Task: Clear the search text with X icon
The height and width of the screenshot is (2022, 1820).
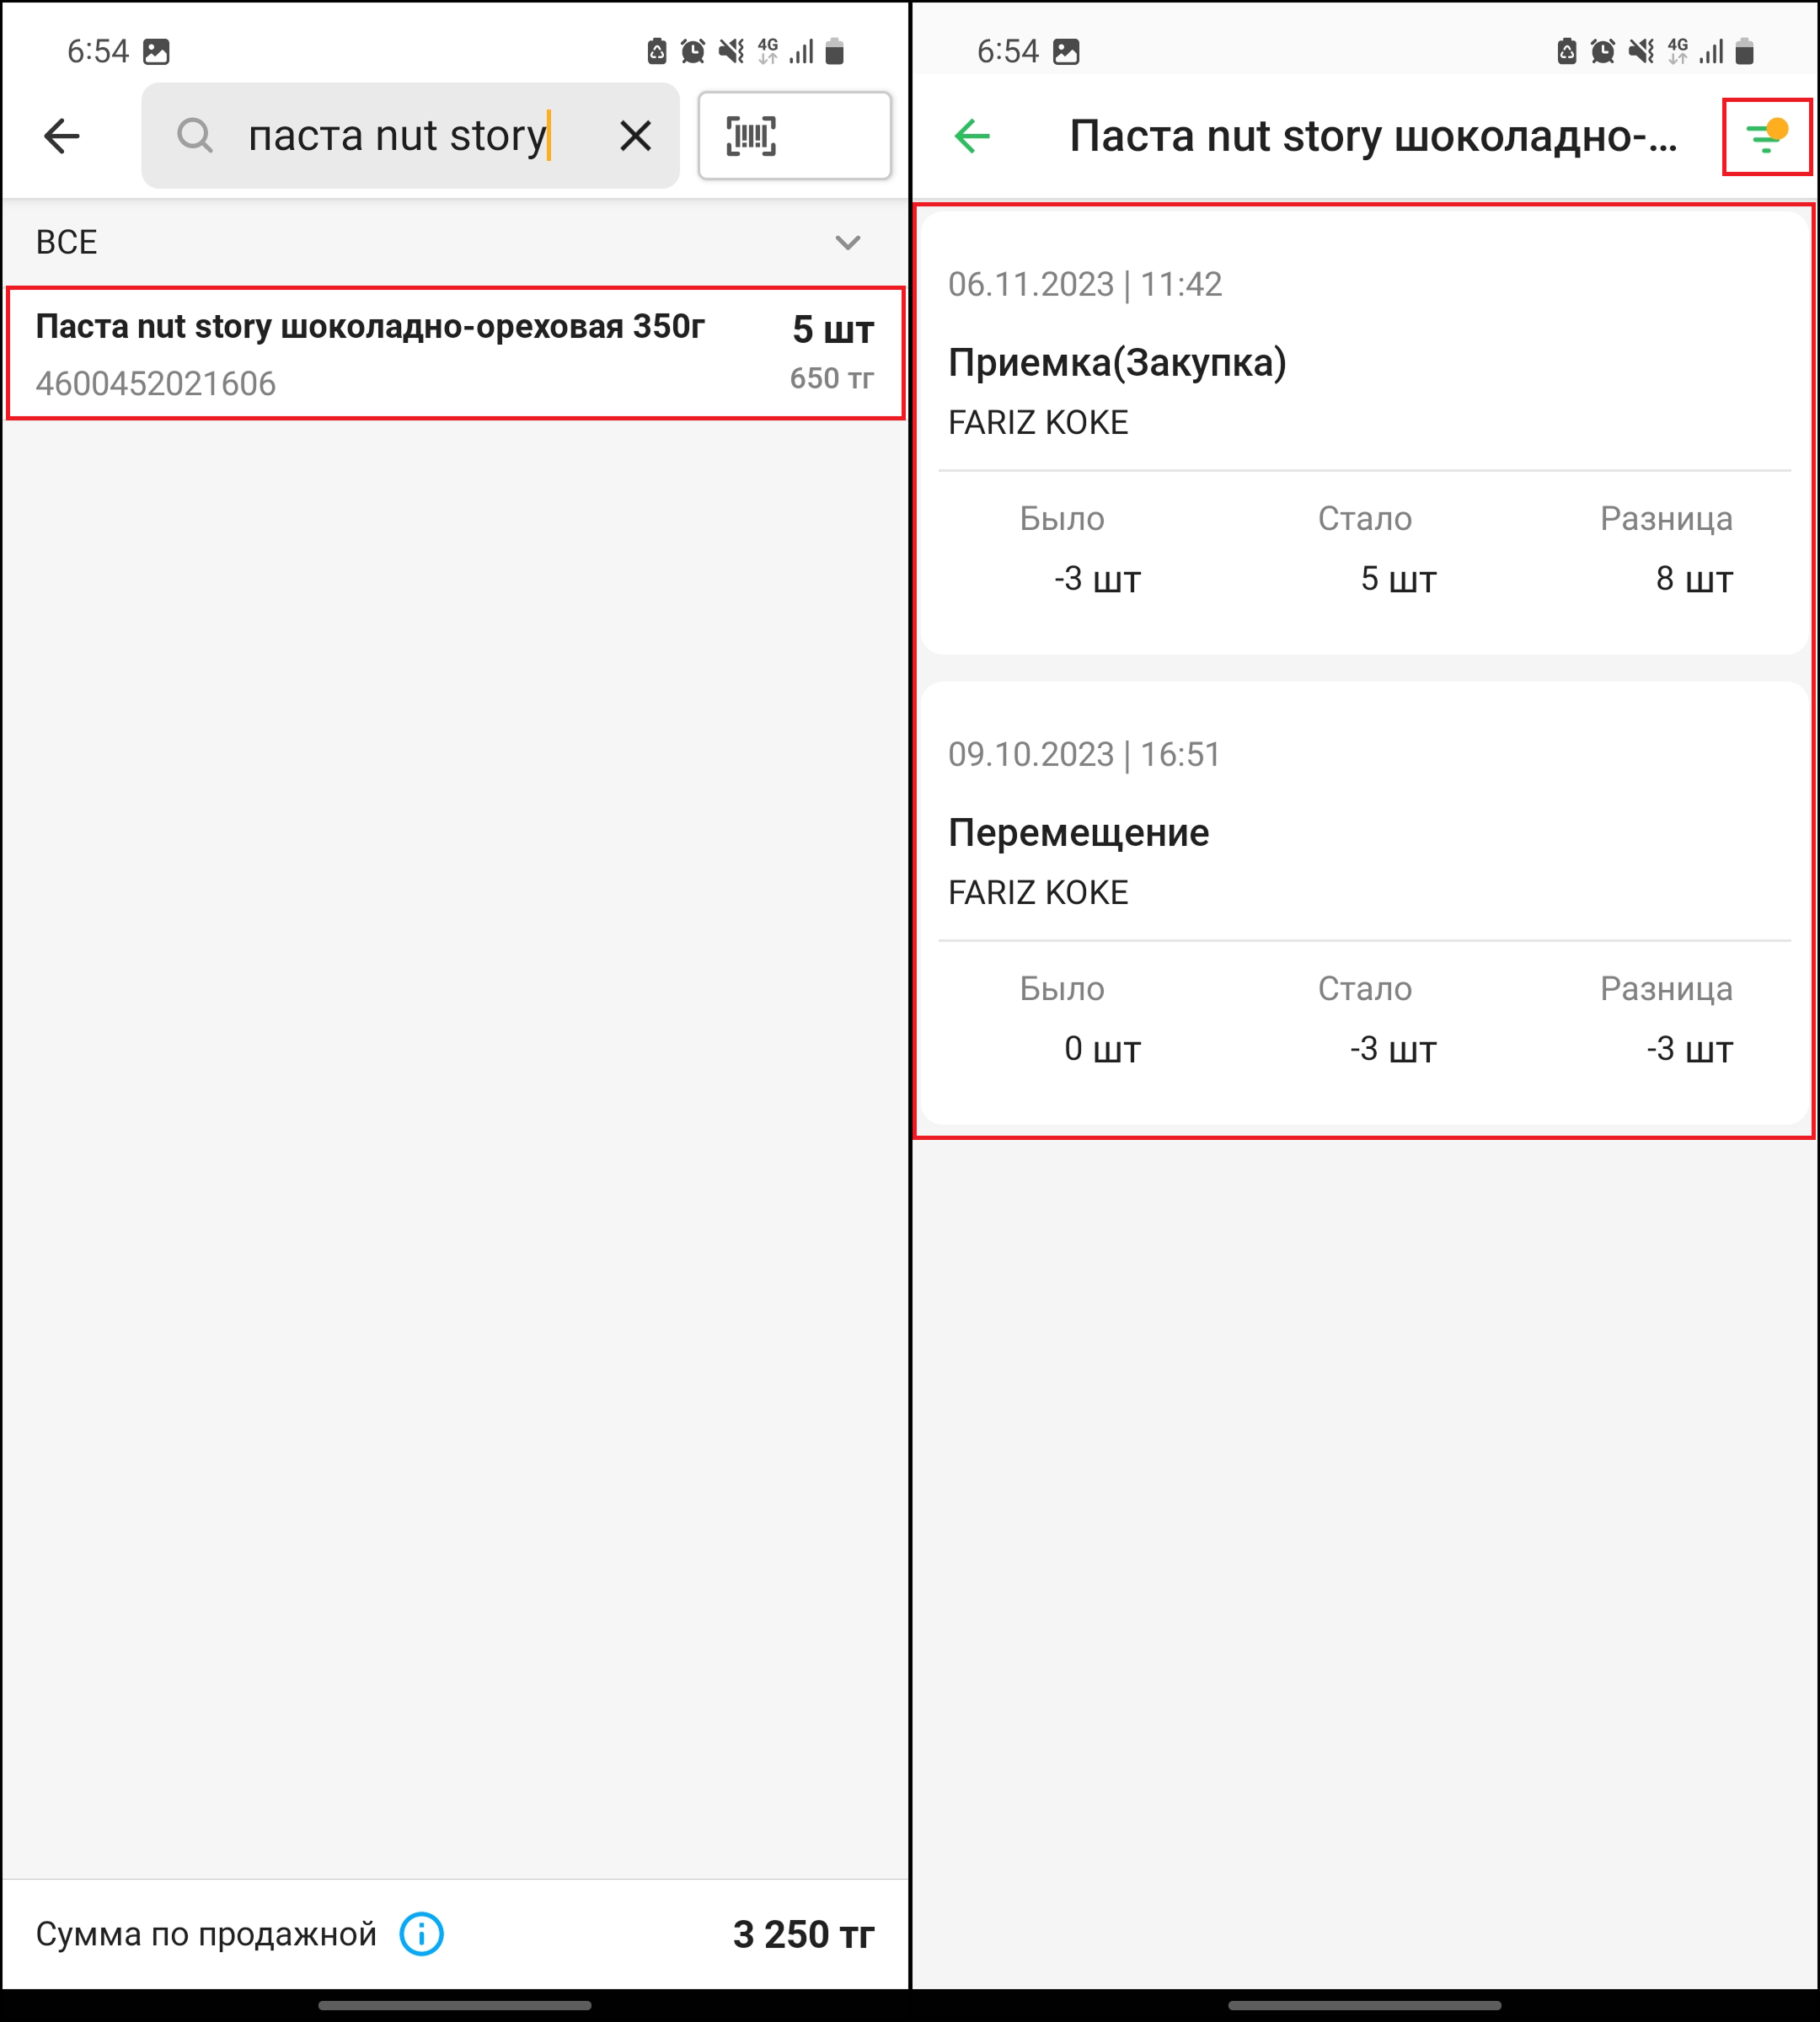Action: [636, 136]
